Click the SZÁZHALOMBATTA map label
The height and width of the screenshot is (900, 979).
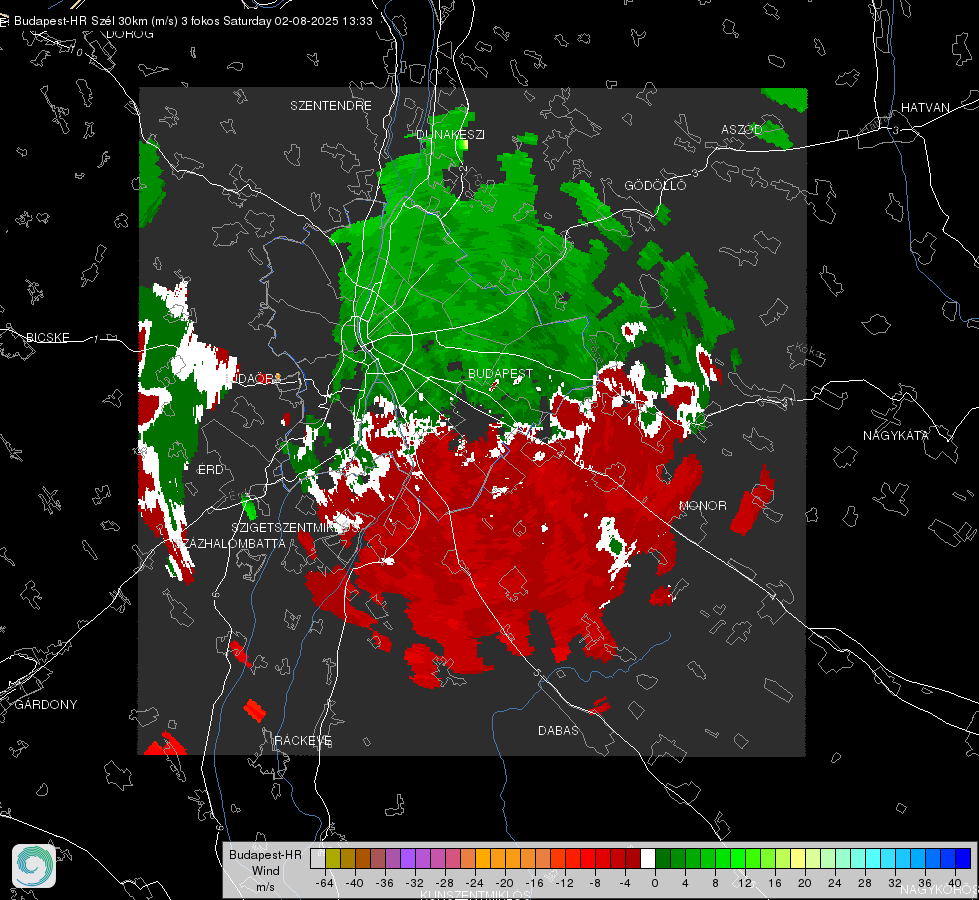pyautogui.click(x=229, y=543)
